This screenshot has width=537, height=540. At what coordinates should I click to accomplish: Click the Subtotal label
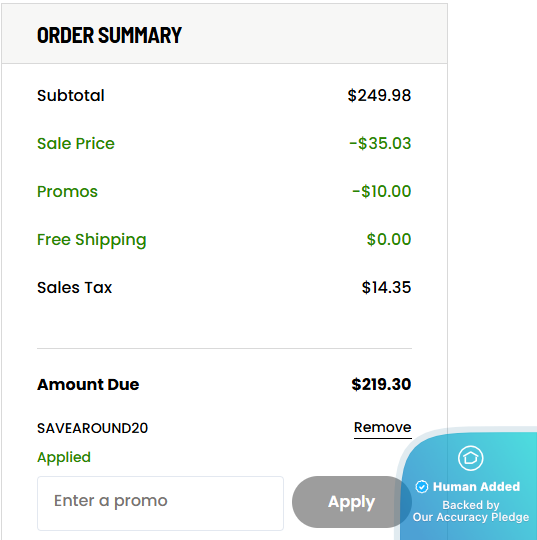pos(71,95)
